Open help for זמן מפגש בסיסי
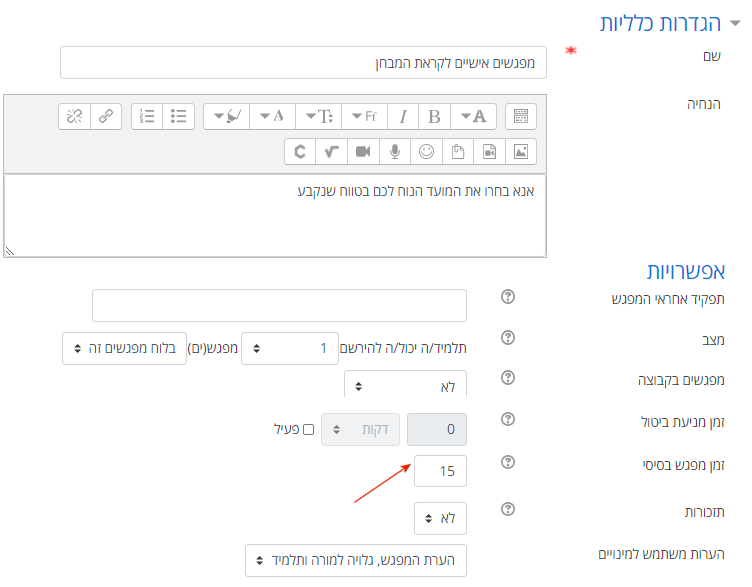Screen dimensions: 752x587 [x=508, y=462]
